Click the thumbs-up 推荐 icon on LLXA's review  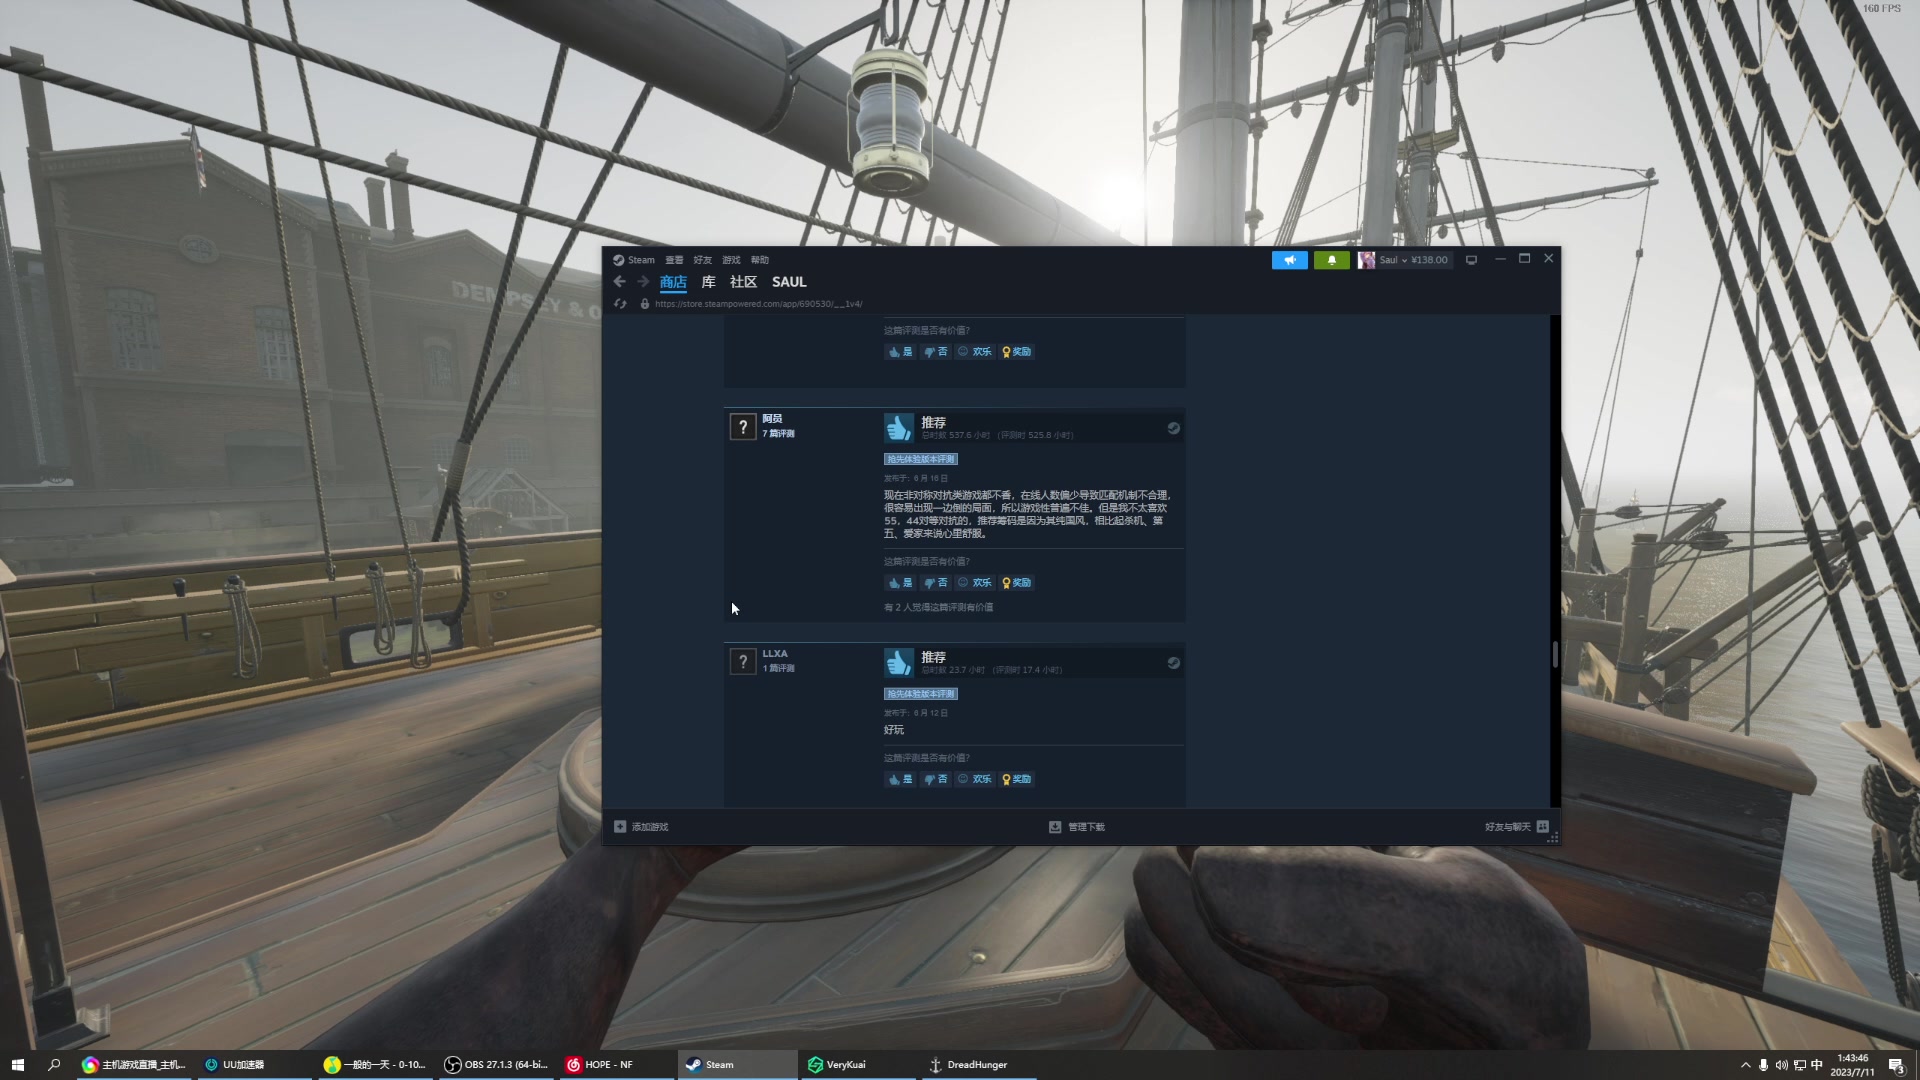(x=899, y=663)
